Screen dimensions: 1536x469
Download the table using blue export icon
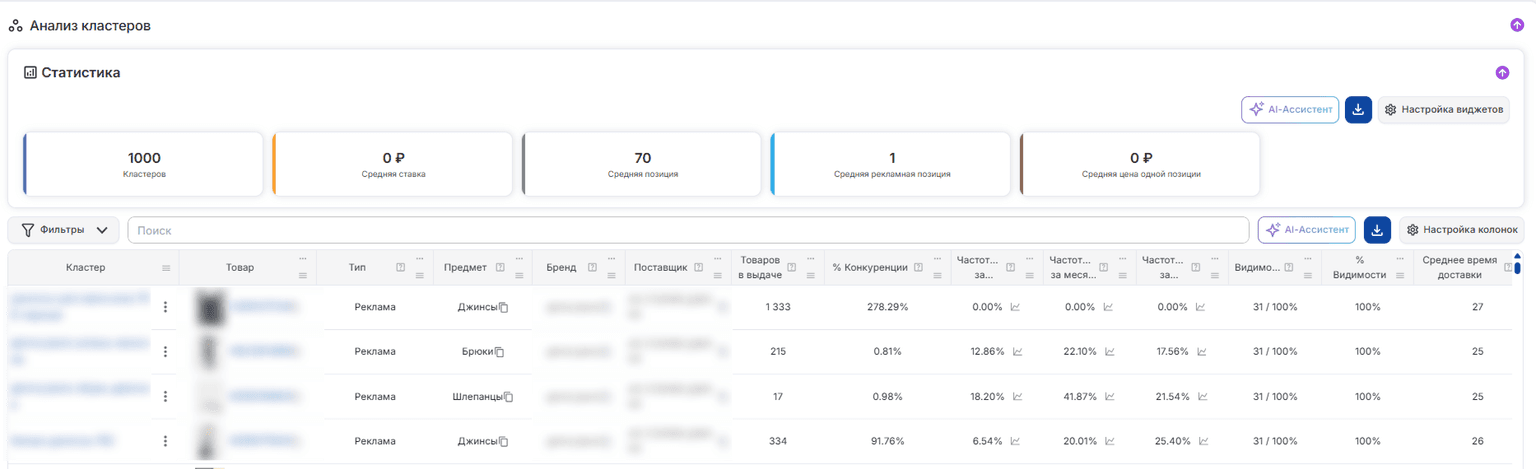point(1378,230)
